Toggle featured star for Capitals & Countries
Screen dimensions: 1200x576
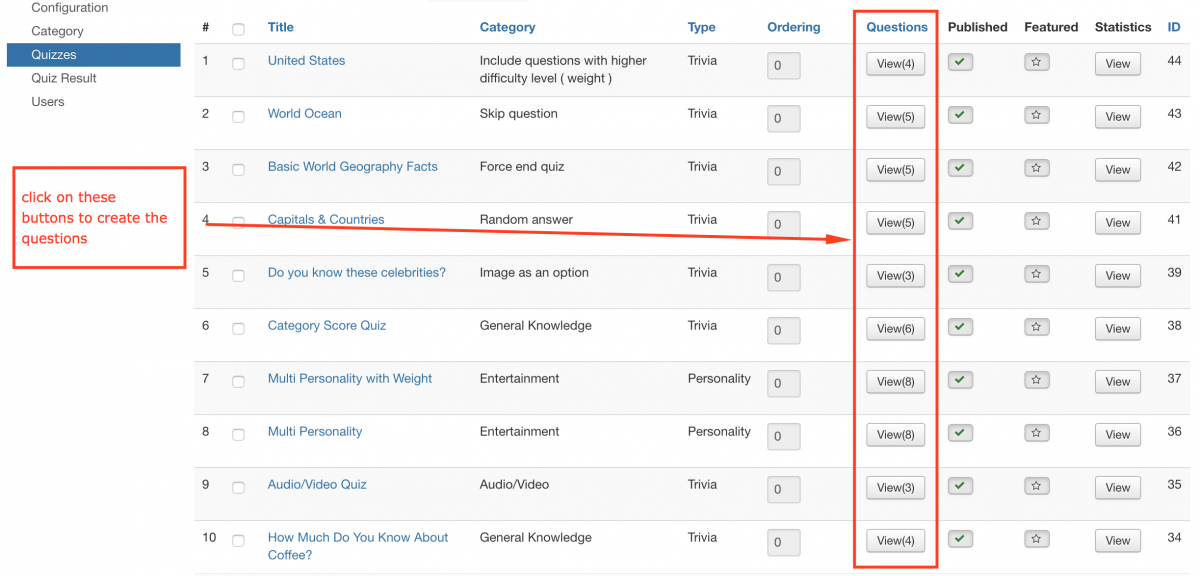coord(1036,221)
